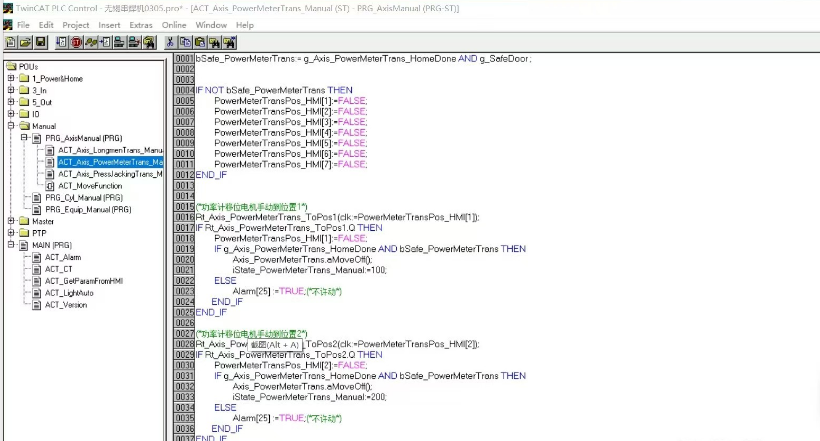Open the Project menu
The image size is (820, 441).
click(x=76, y=25)
